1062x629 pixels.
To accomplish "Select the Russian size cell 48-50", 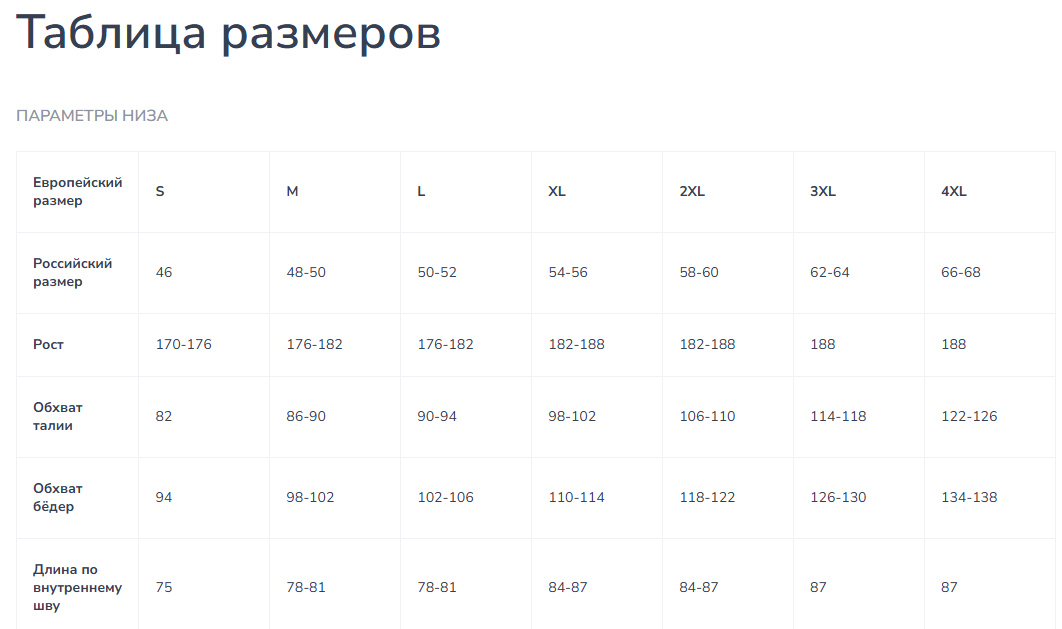I will 306,272.
